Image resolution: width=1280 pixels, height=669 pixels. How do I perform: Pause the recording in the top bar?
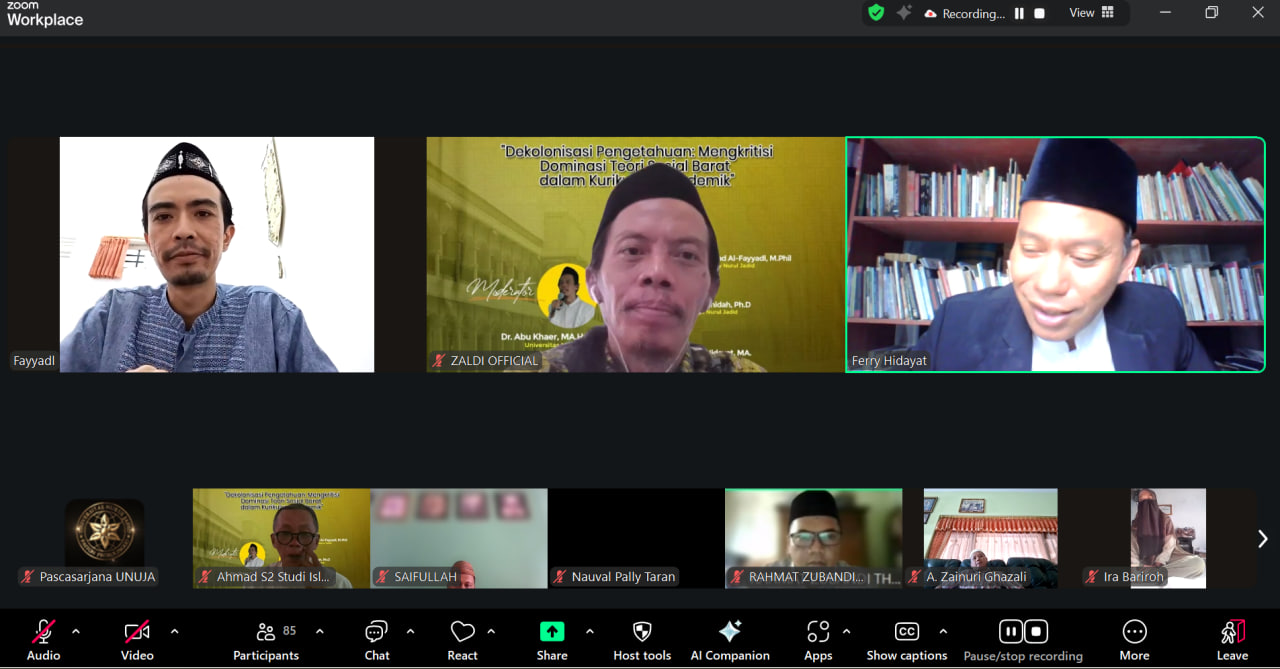[x=1020, y=13]
